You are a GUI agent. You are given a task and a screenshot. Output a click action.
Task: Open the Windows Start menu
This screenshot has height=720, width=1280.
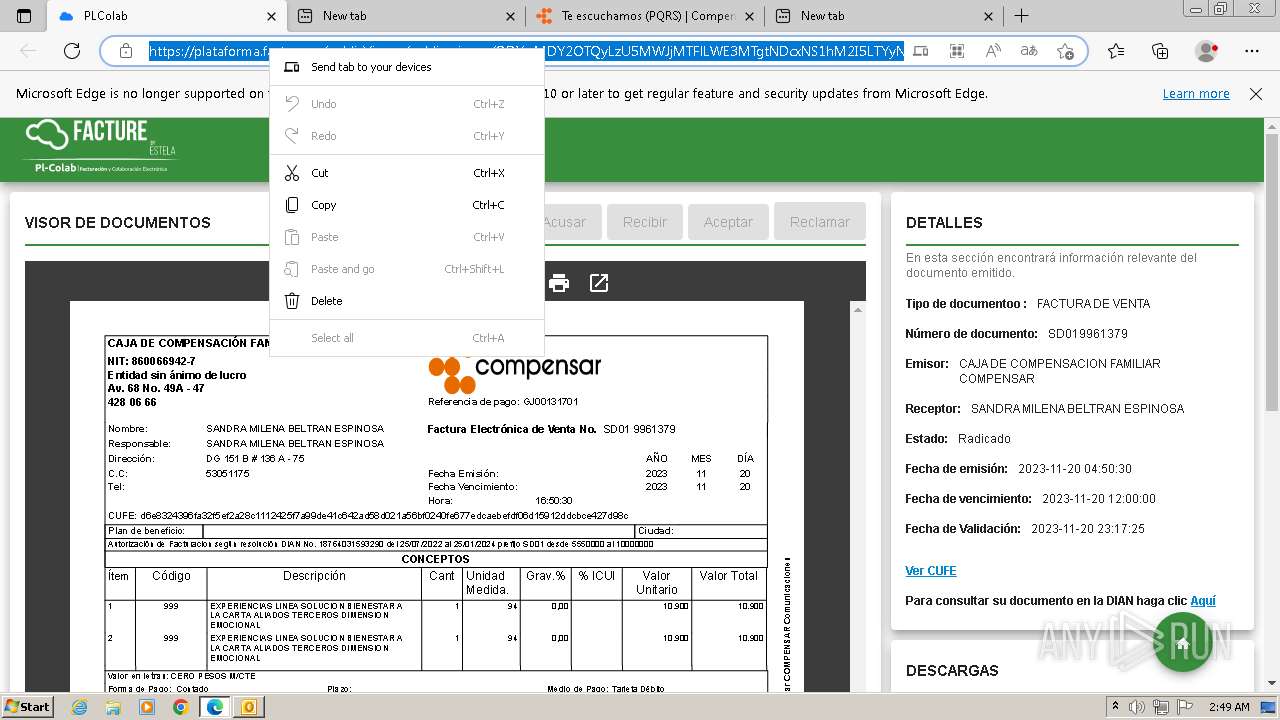[28, 706]
